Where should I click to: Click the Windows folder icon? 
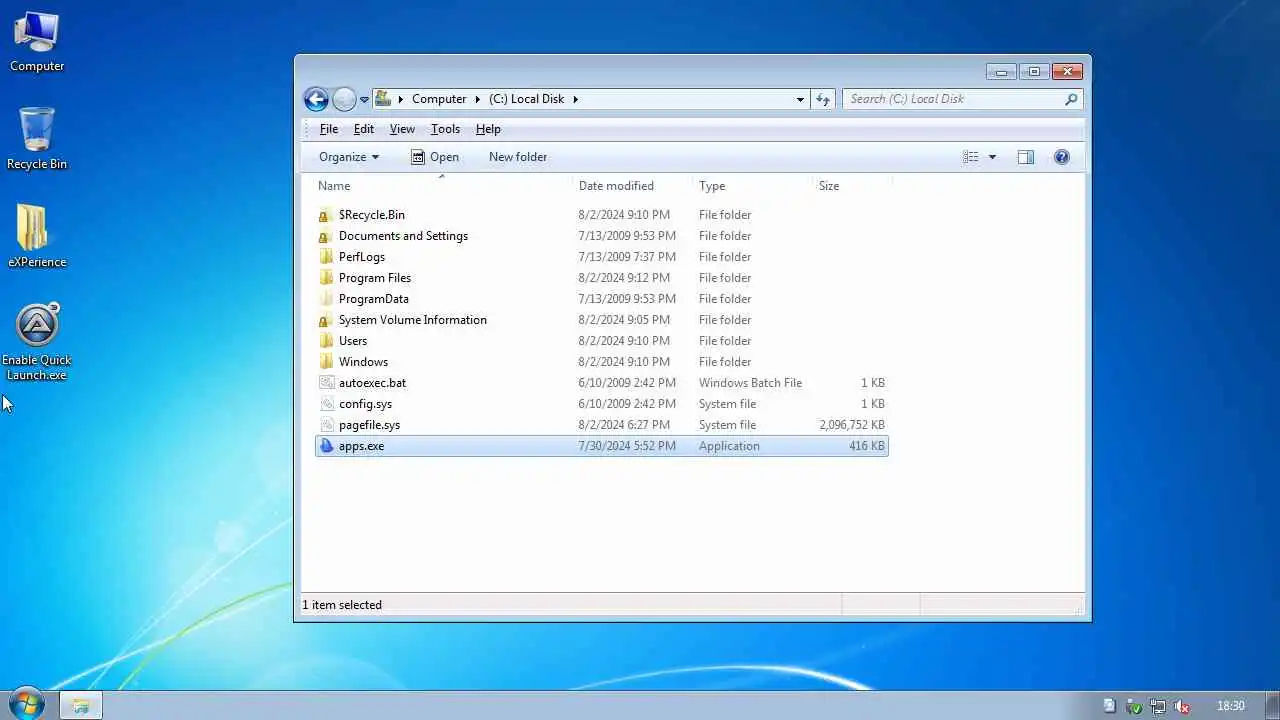326,362
